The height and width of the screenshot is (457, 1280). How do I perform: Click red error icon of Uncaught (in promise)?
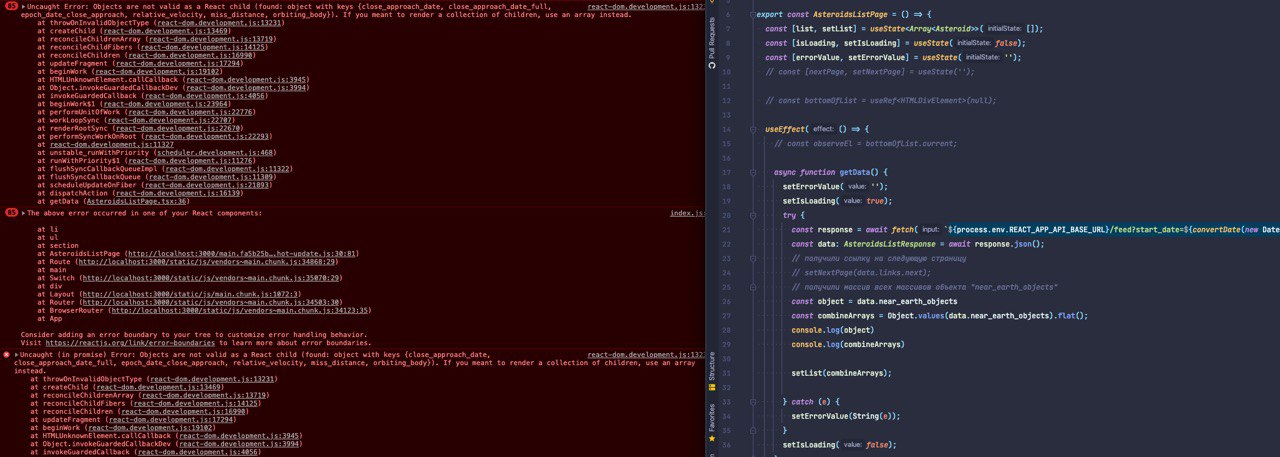point(7,355)
